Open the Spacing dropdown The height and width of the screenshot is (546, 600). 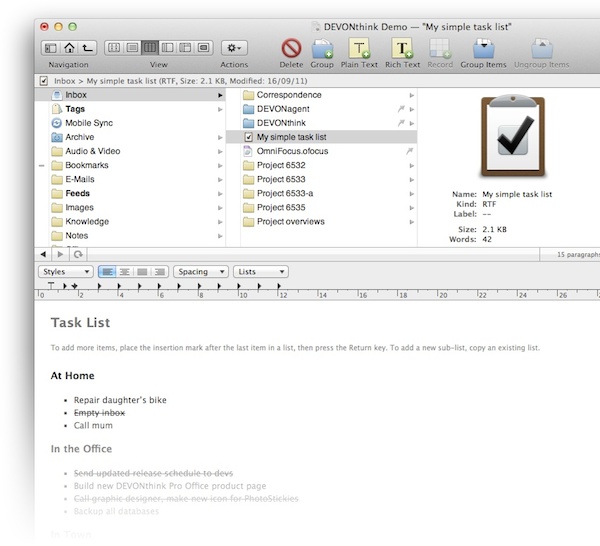200,271
